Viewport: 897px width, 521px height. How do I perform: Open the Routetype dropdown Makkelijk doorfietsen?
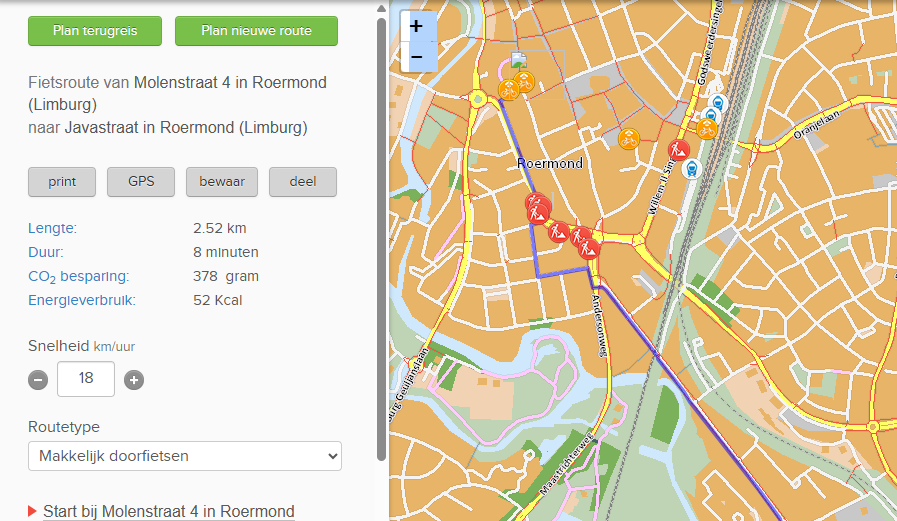[185, 456]
